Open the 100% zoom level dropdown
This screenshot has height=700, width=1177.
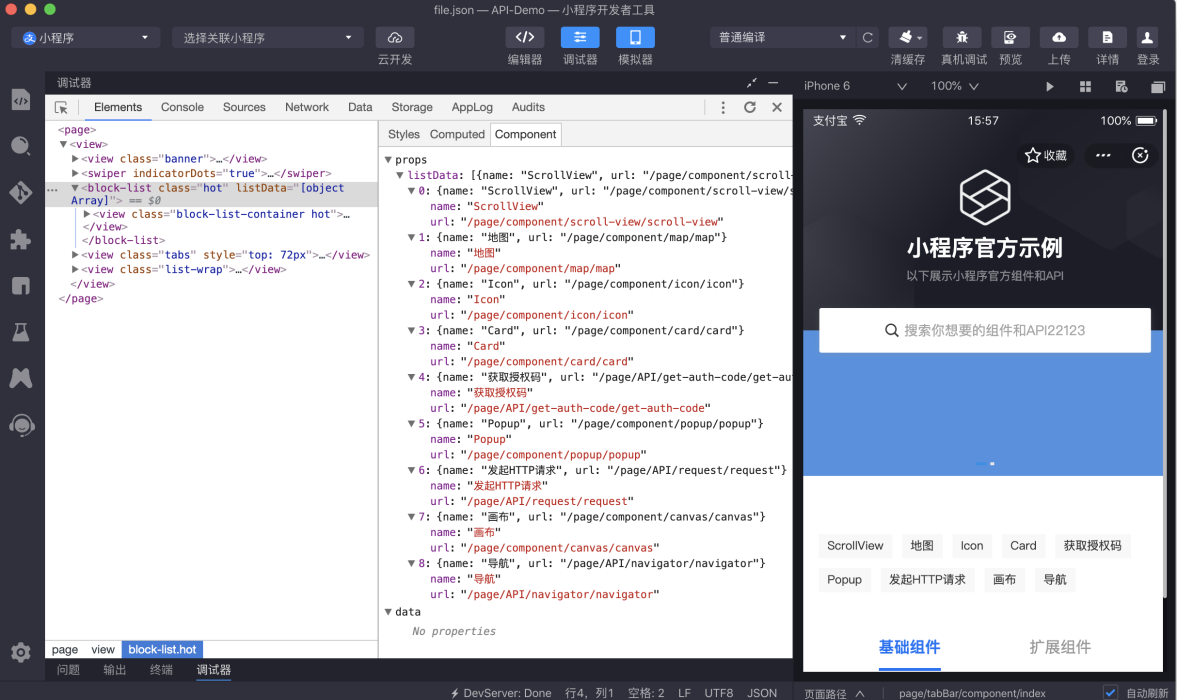[x=955, y=86]
